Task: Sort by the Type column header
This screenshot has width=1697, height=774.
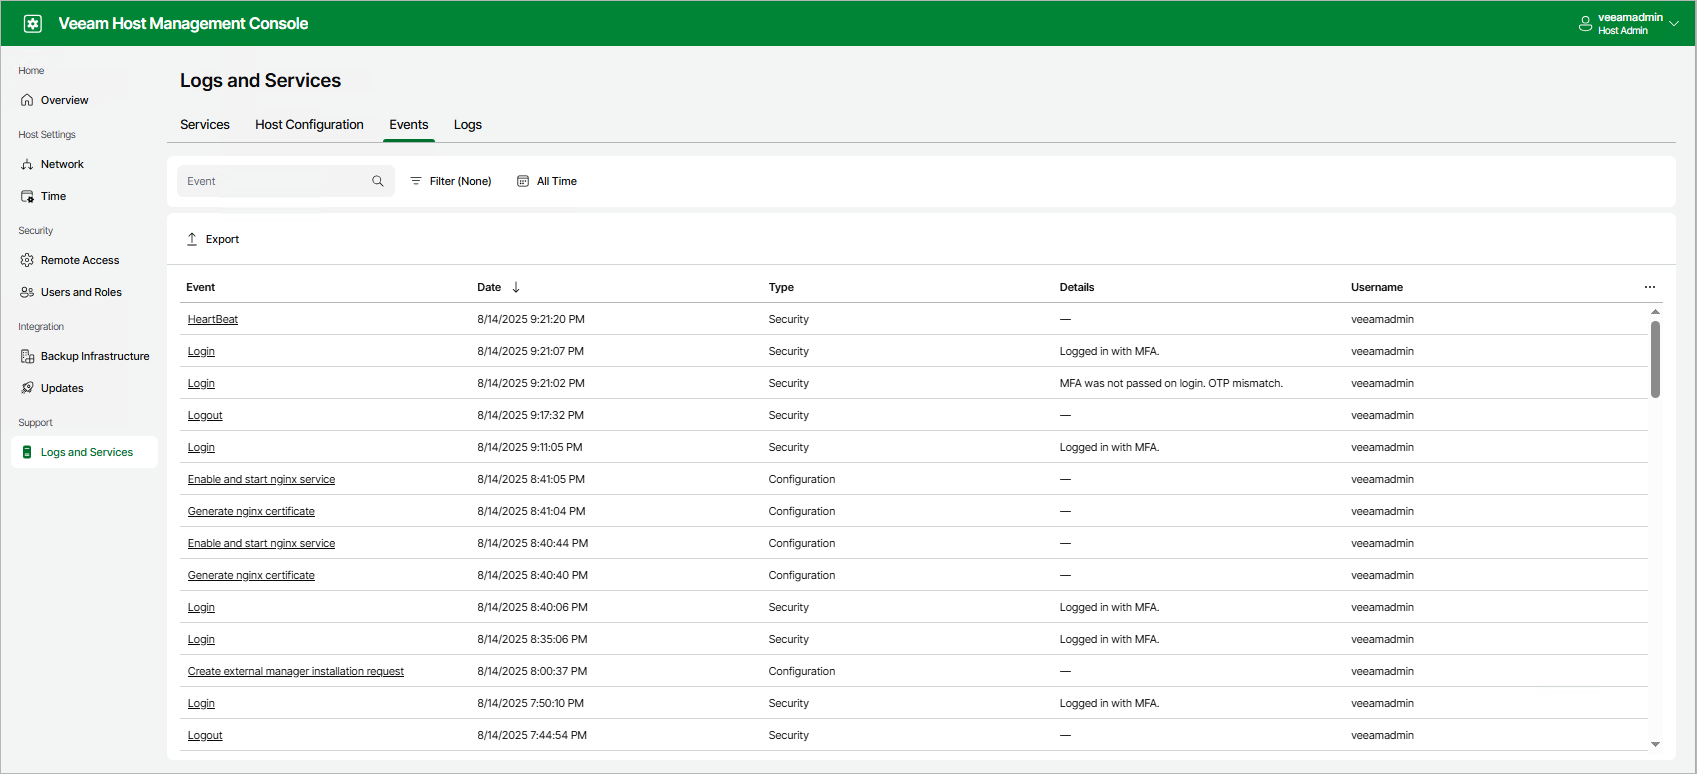Action: (781, 287)
